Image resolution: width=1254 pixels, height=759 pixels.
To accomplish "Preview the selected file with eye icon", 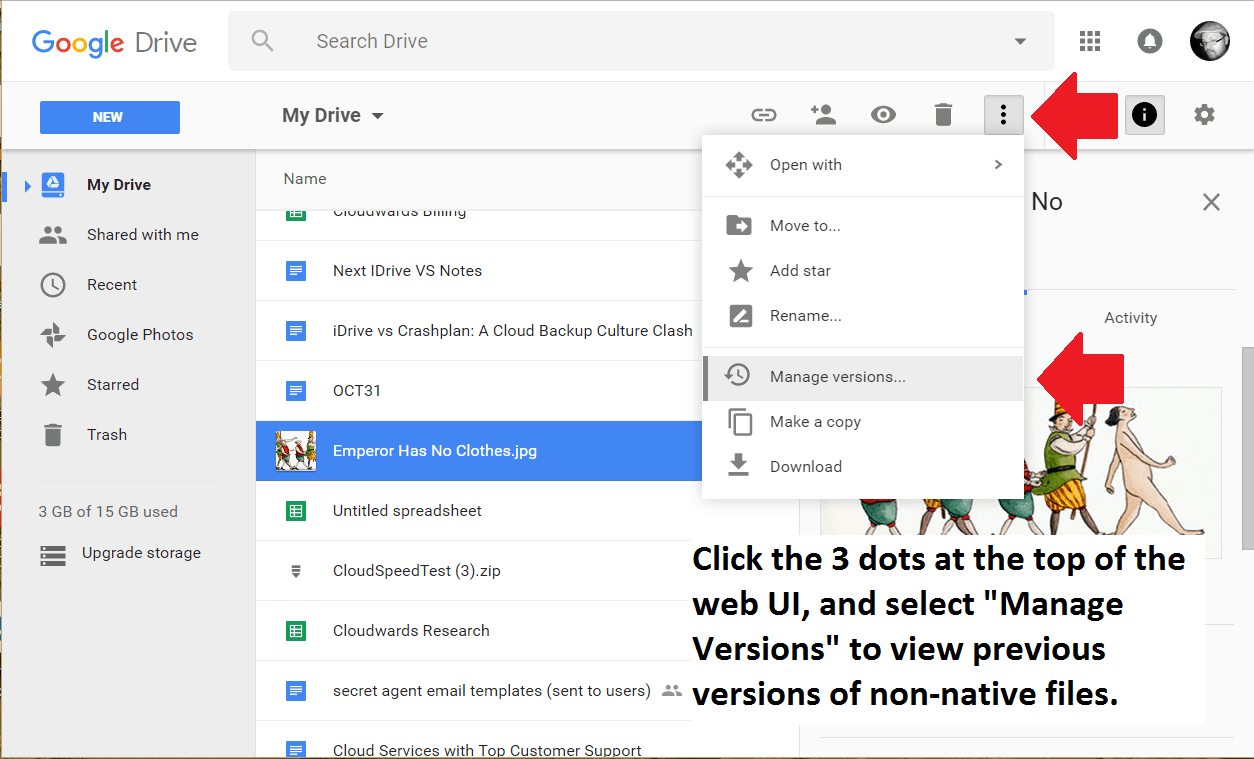I will [x=883, y=115].
